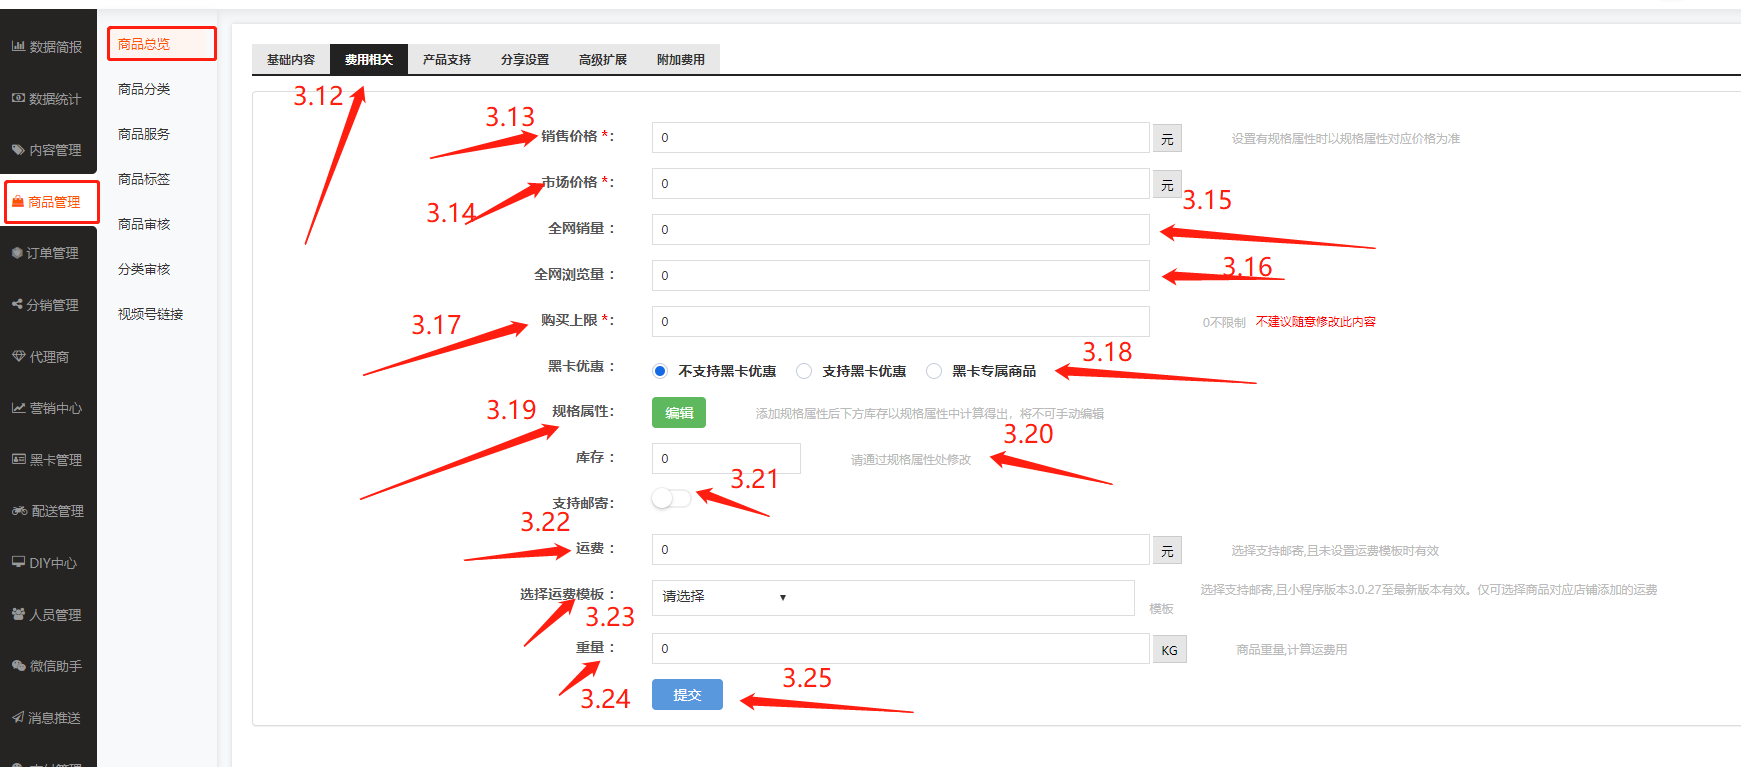
Task: Click the 配送管理 motorcycle icon
Action: point(19,511)
